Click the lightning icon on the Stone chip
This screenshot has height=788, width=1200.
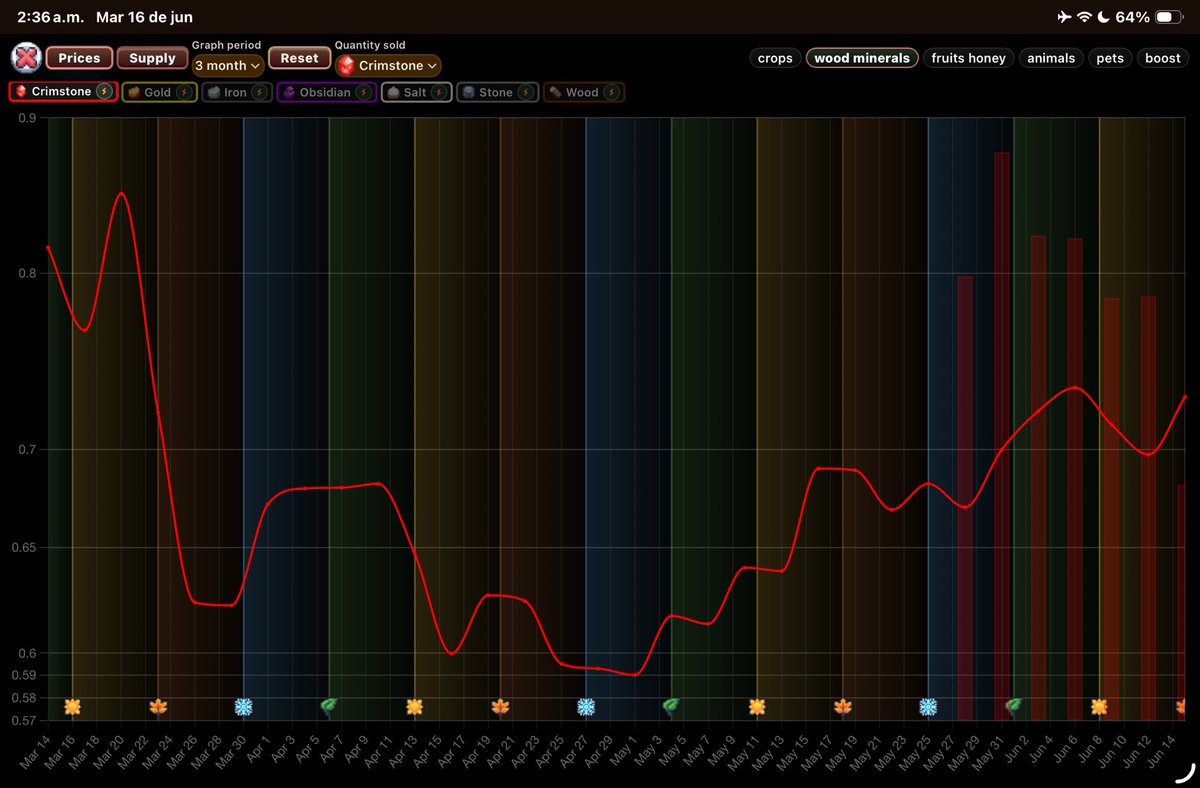pos(526,92)
